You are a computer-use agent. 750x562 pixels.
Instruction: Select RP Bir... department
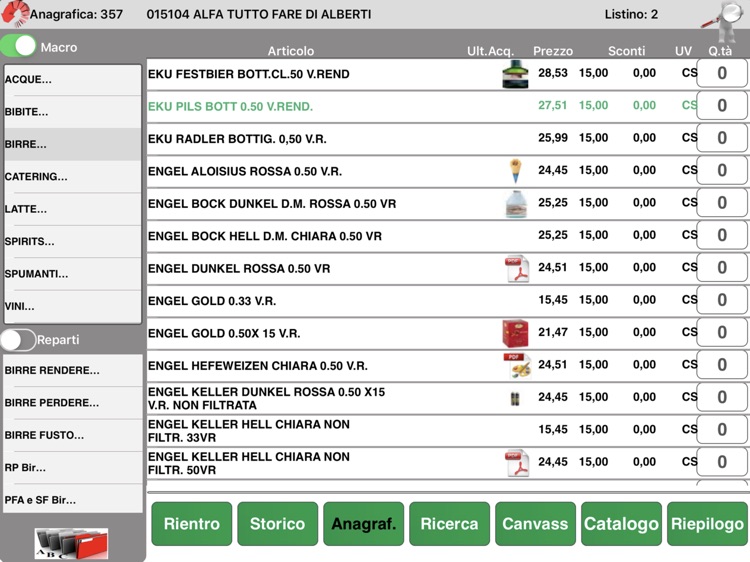click(73, 468)
